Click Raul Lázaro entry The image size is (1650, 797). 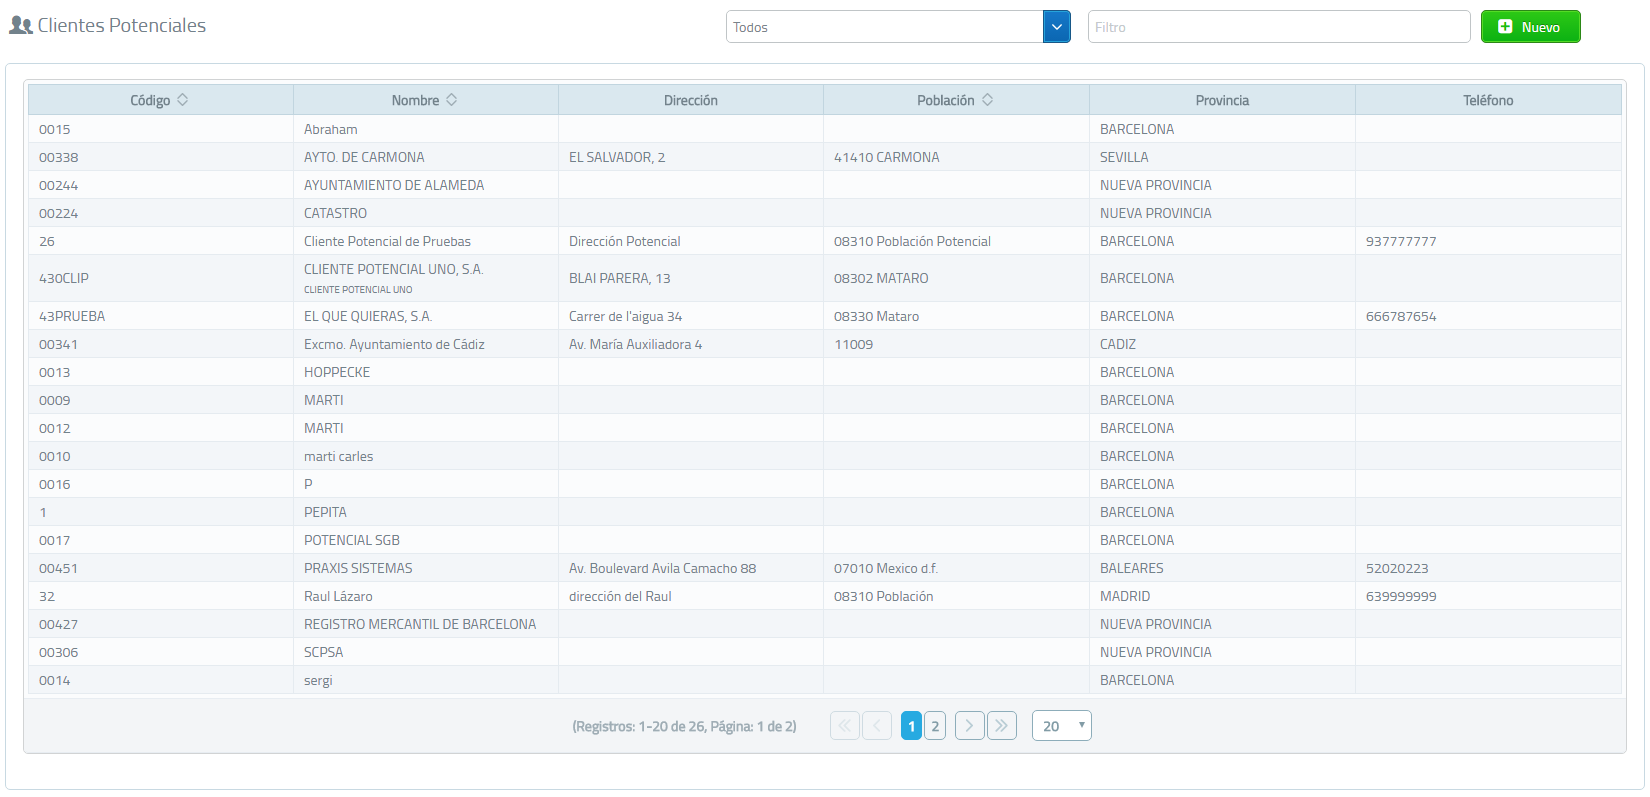pyautogui.click(x=338, y=596)
